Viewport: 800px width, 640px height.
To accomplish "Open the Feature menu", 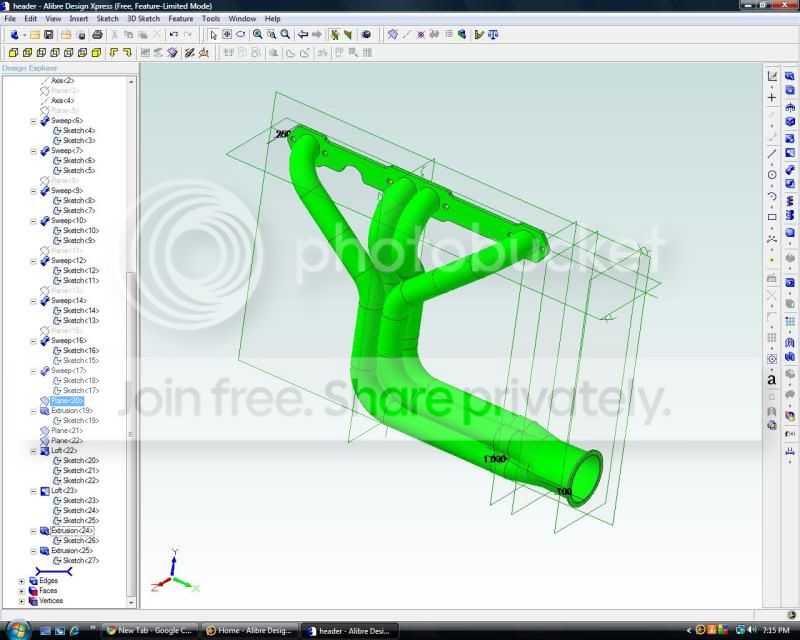I will (181, 18).
